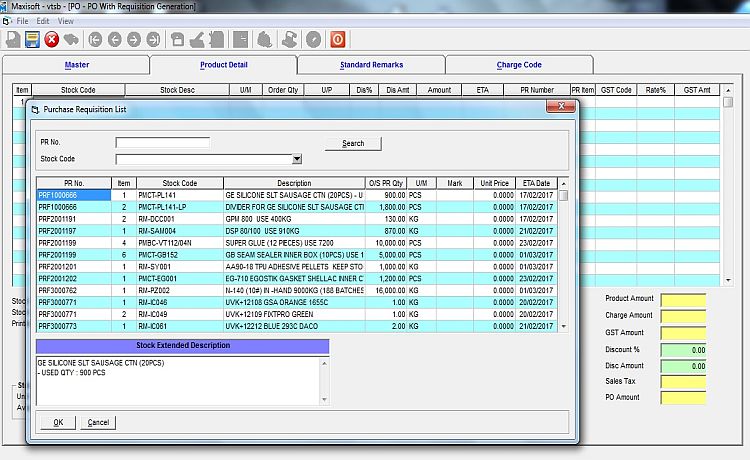Click the New document toolbar icon

[x=12, y=40]
